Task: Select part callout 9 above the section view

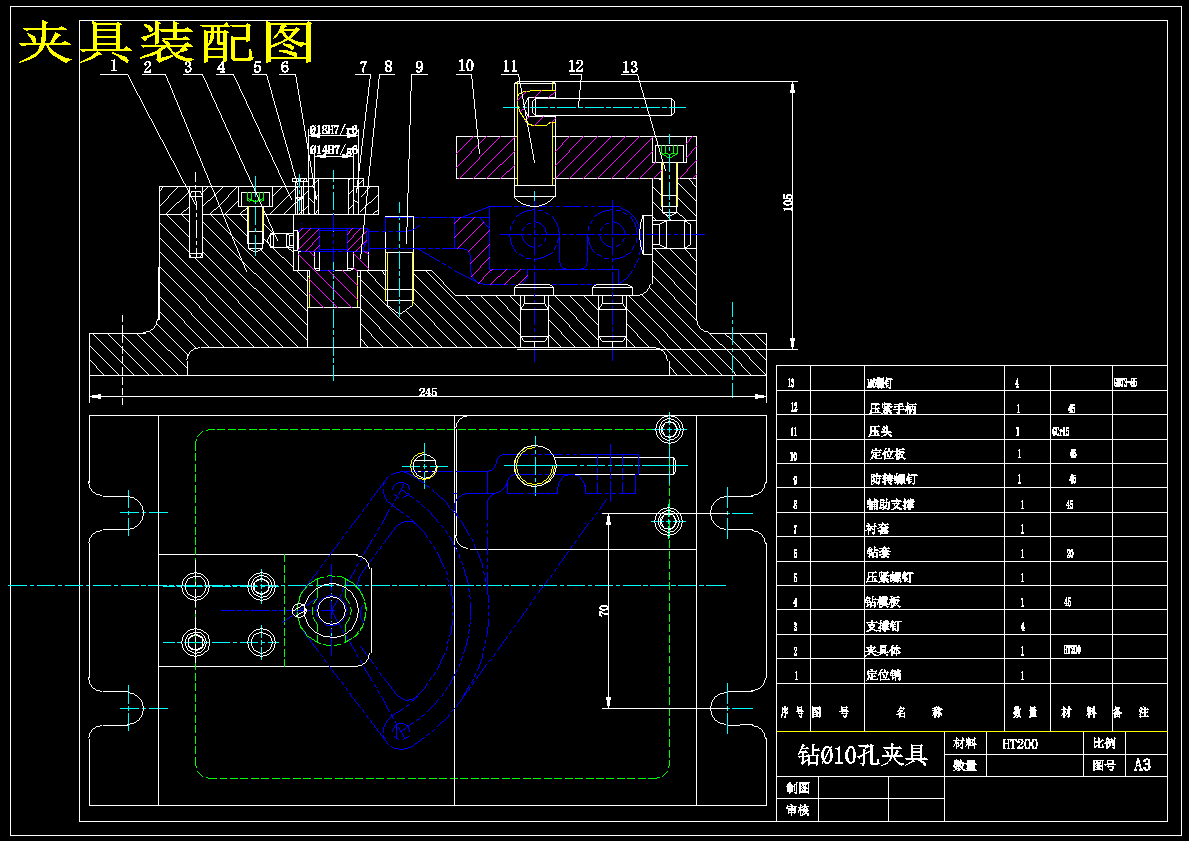Action: (419, 67)
